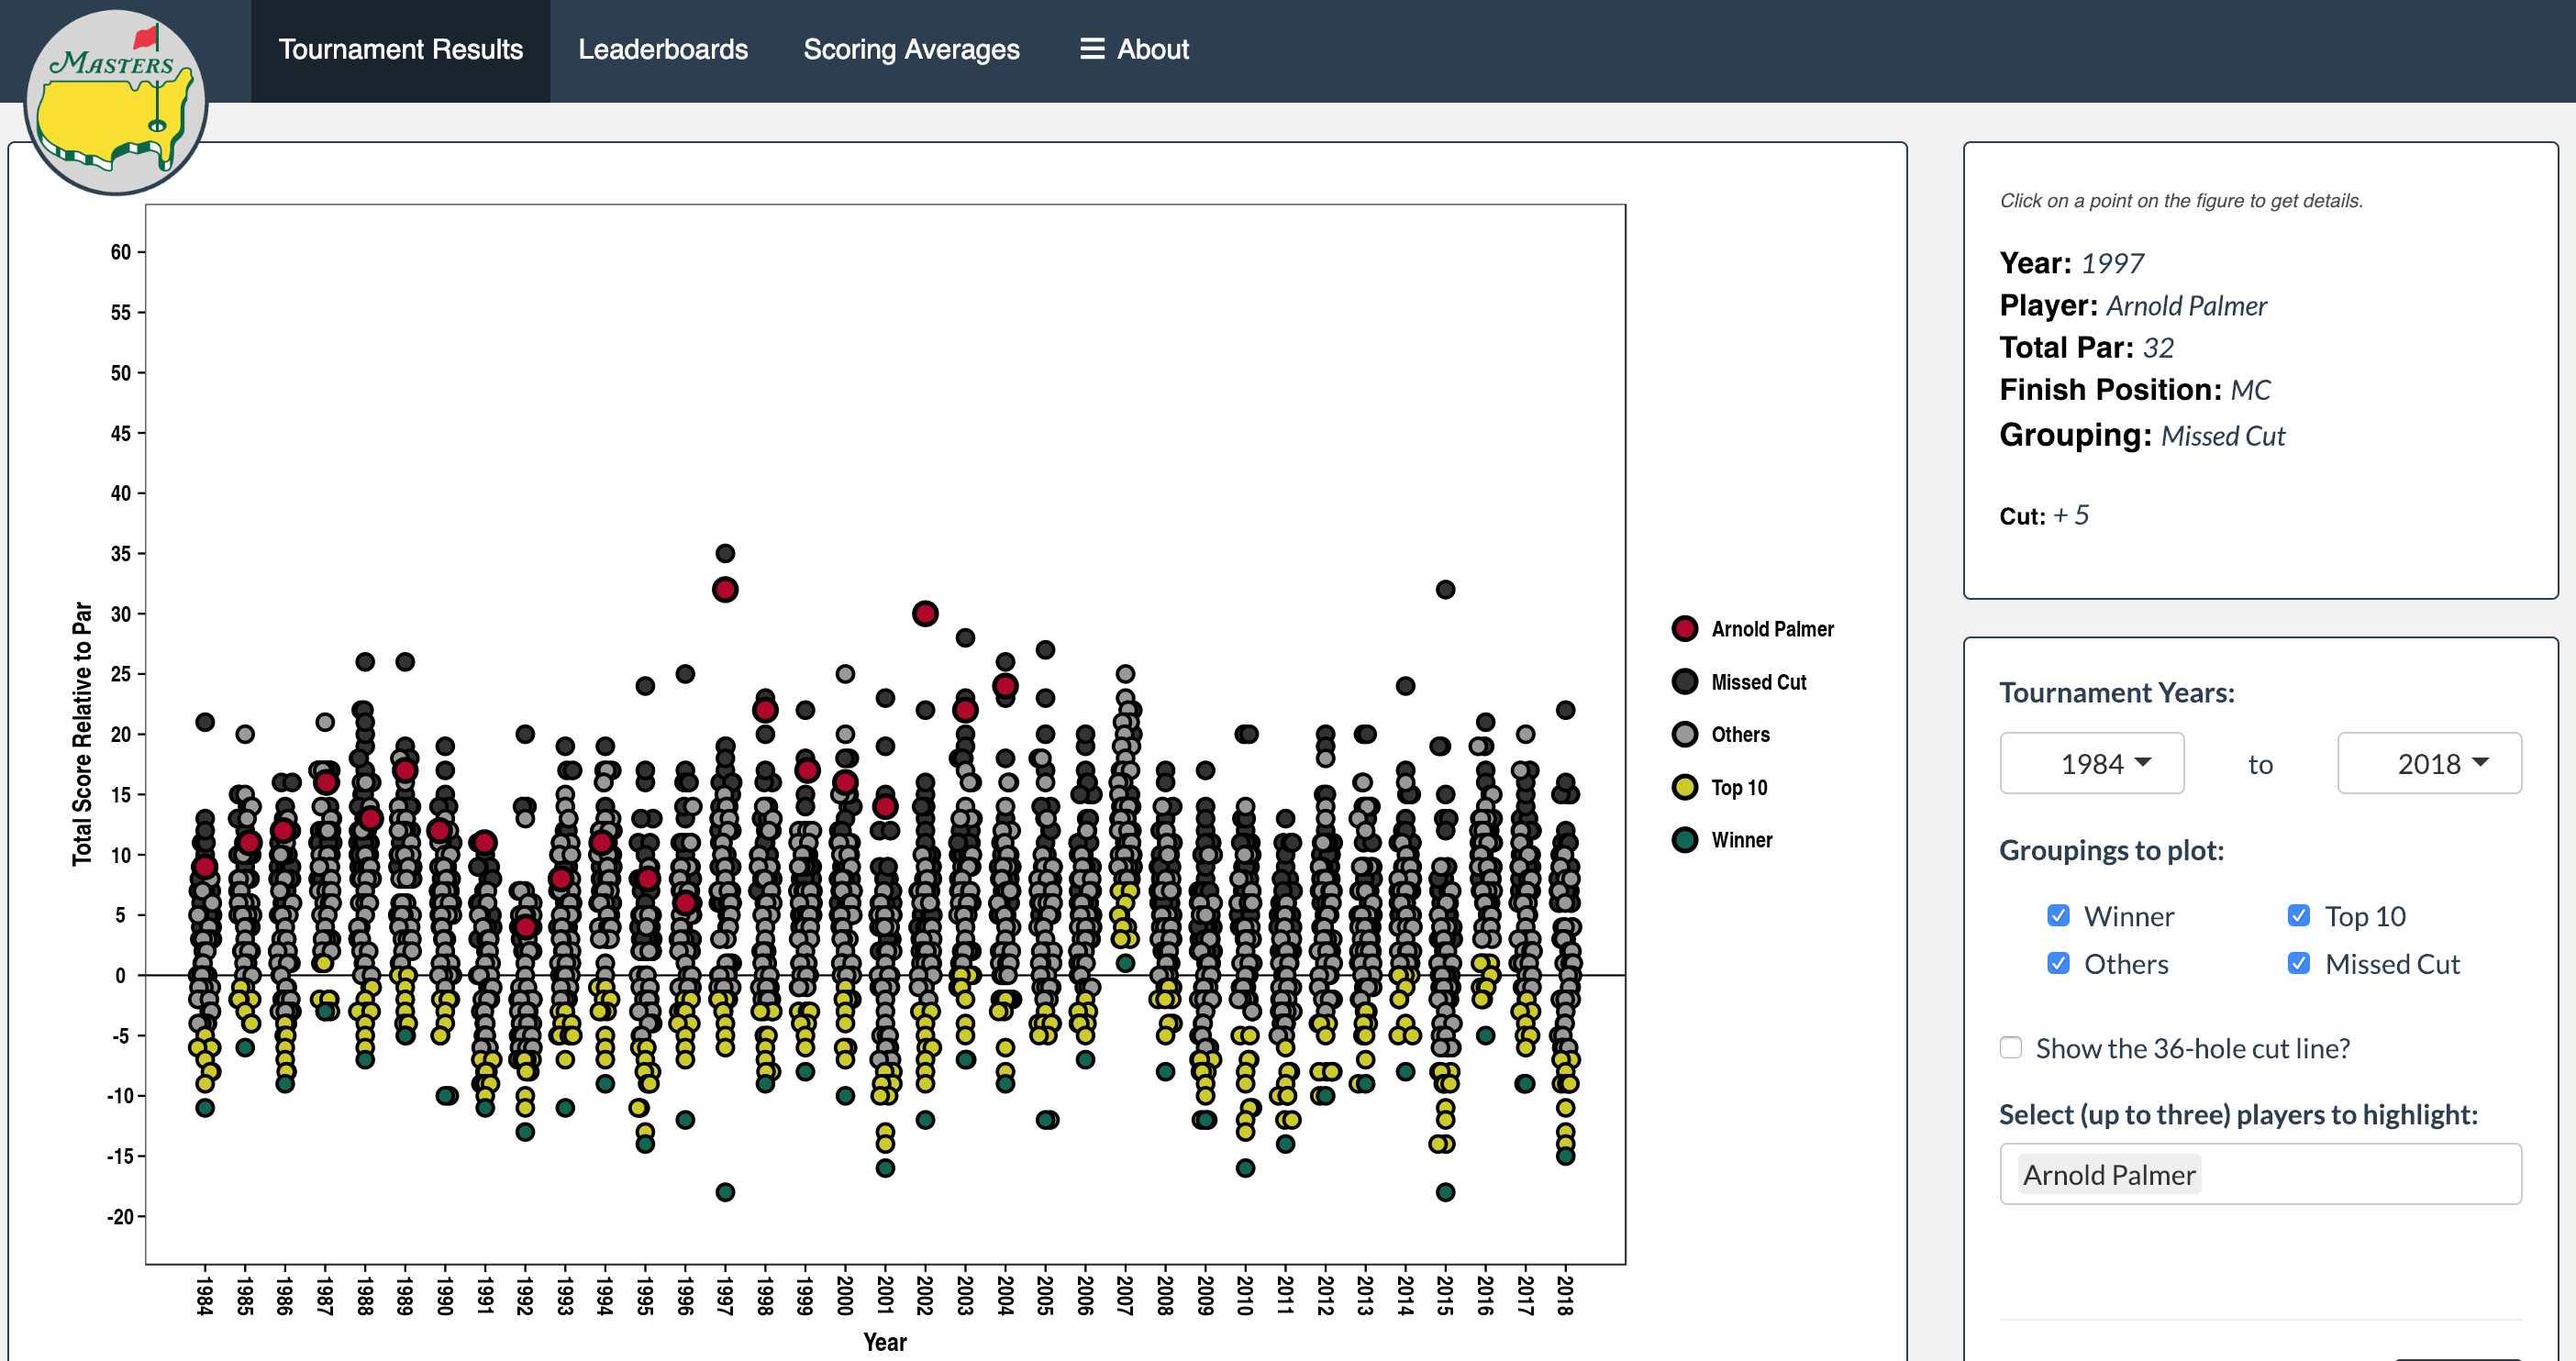Uncheck the Missed Cut grouping checkbox
The image size is (2576, 1361).
click(x=2298, y=963)
